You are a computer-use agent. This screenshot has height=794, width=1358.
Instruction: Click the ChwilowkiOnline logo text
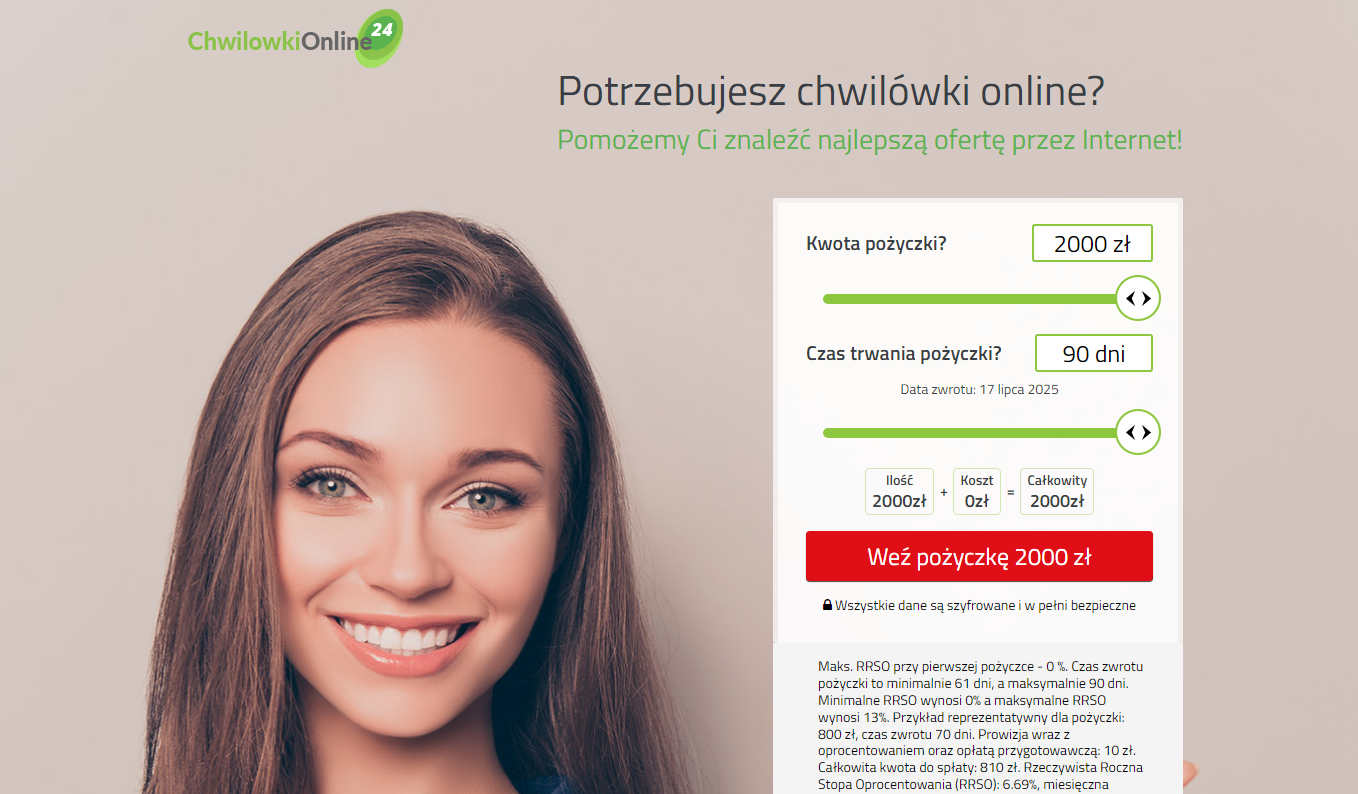[x=280, y=40]
